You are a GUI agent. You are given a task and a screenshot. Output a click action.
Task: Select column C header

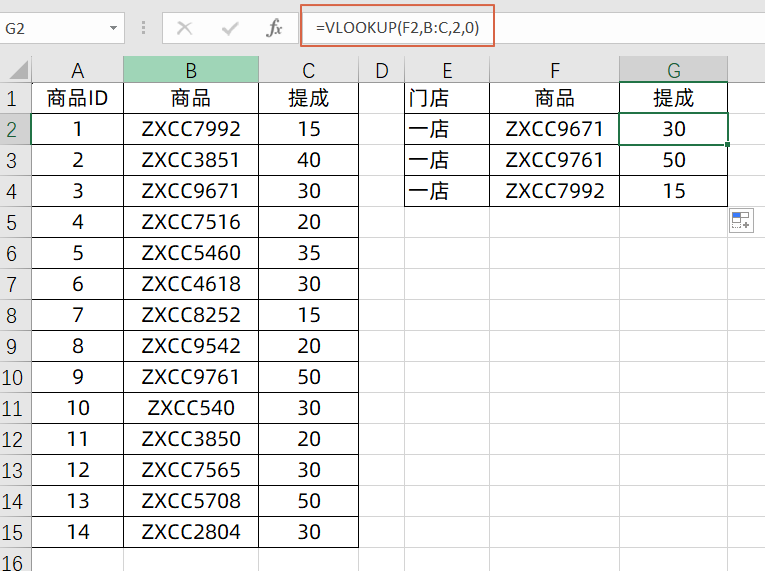(x=308, y=70)
